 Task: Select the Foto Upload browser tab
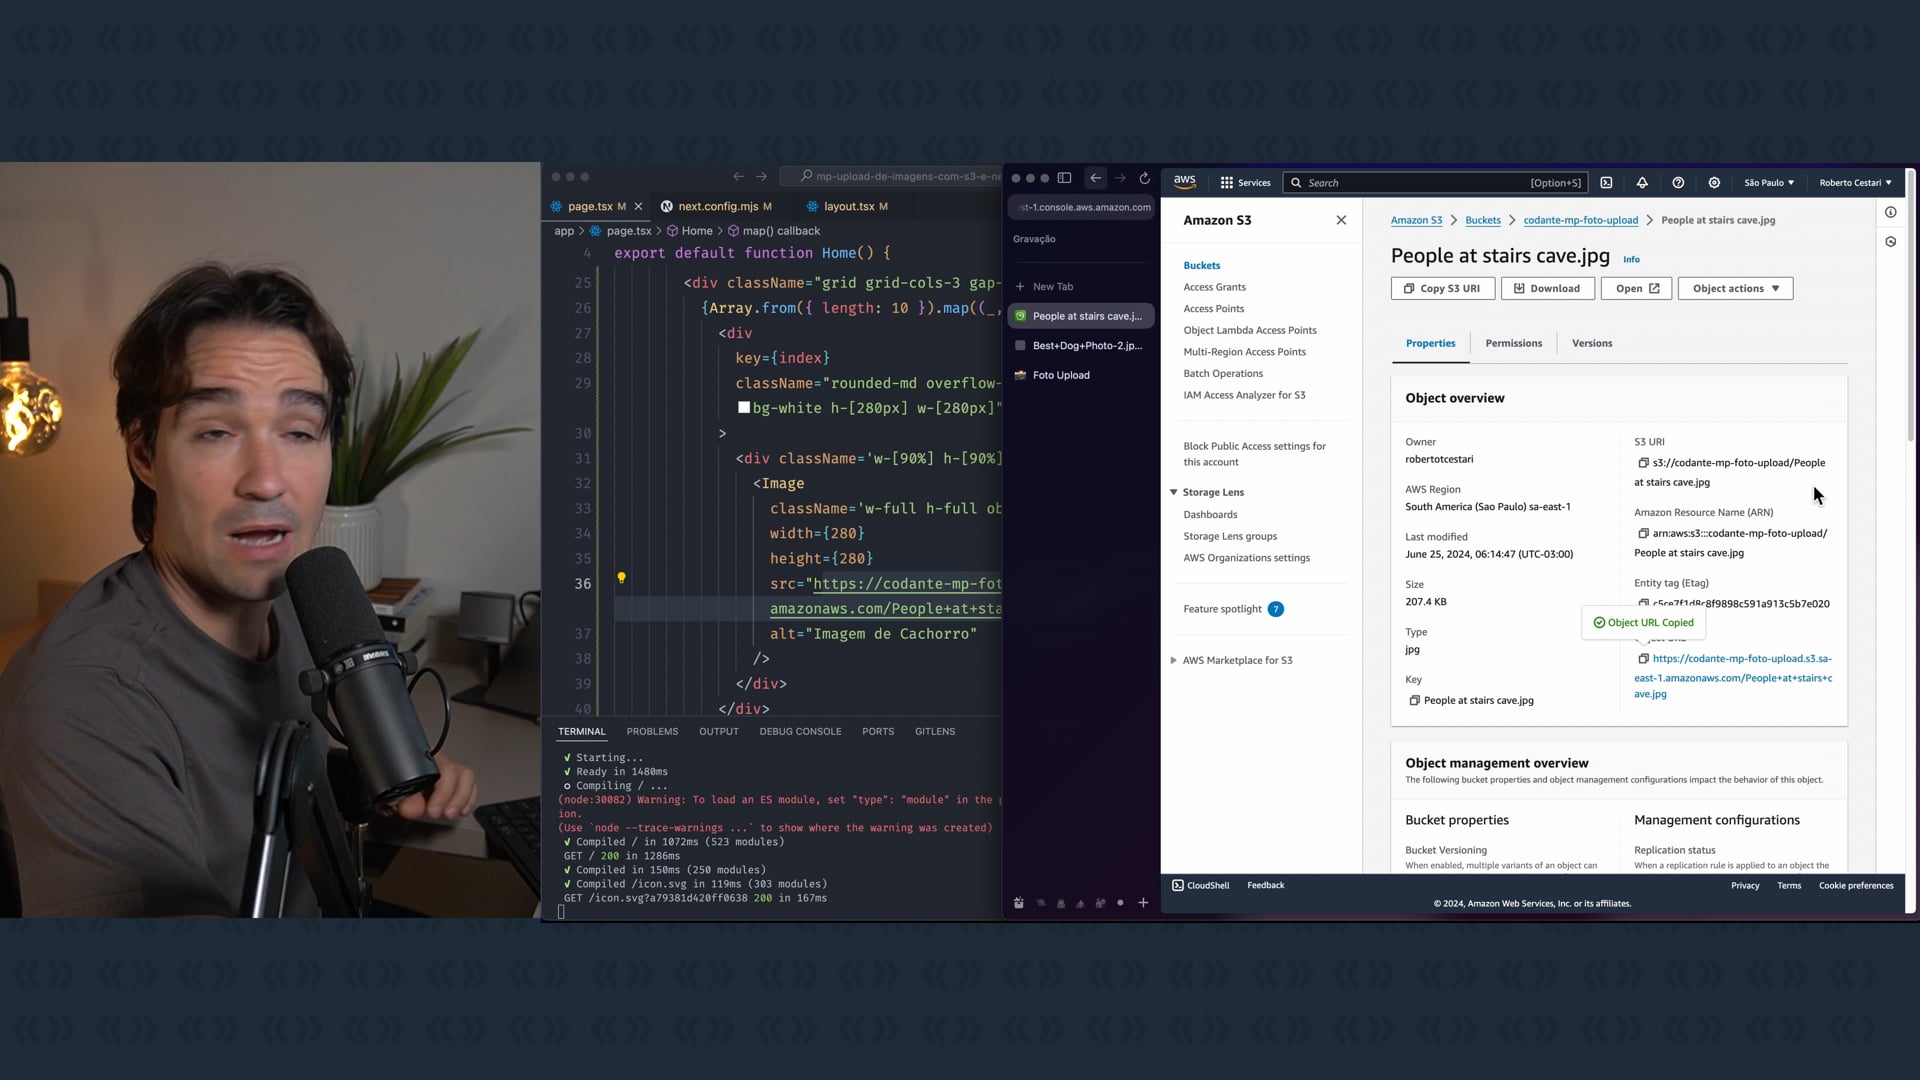click(x=1061, y=375)
